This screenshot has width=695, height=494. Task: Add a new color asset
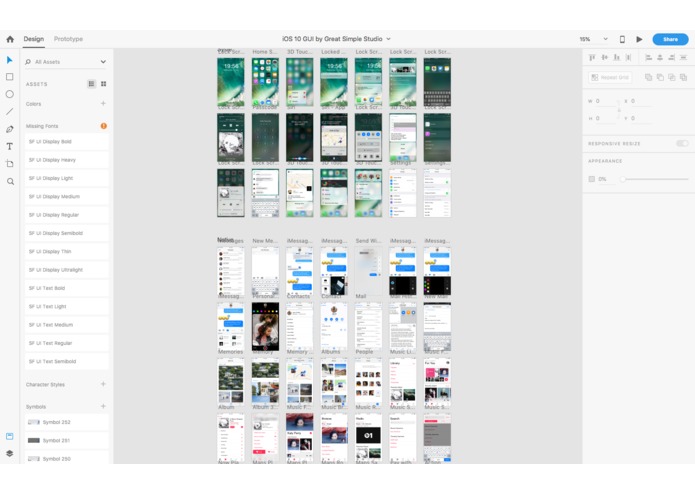[x=103, y=103]
